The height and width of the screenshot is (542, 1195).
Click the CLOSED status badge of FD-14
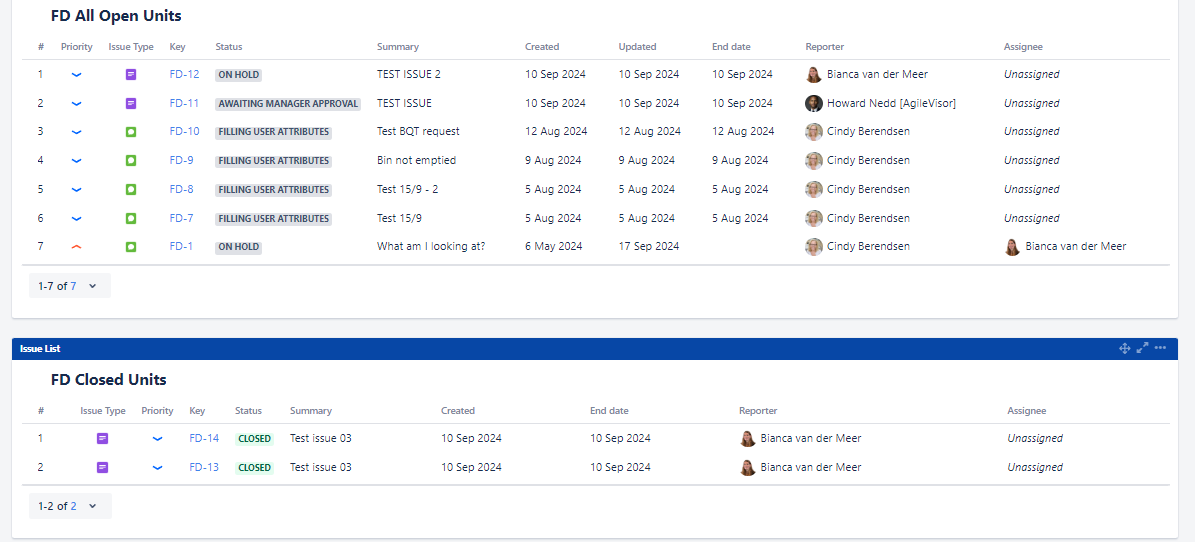255,438
